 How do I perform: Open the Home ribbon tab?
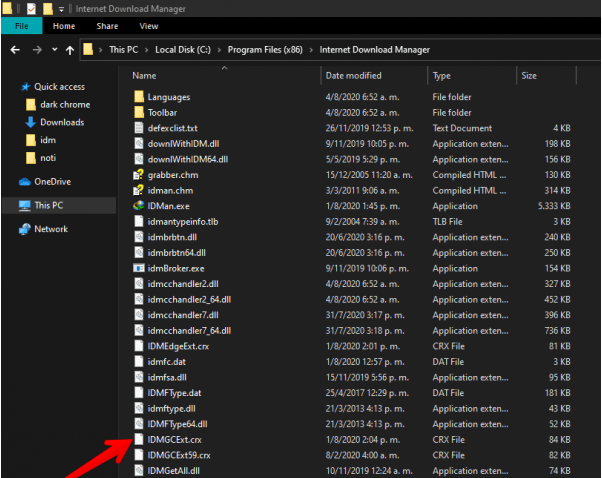point(64,26)
